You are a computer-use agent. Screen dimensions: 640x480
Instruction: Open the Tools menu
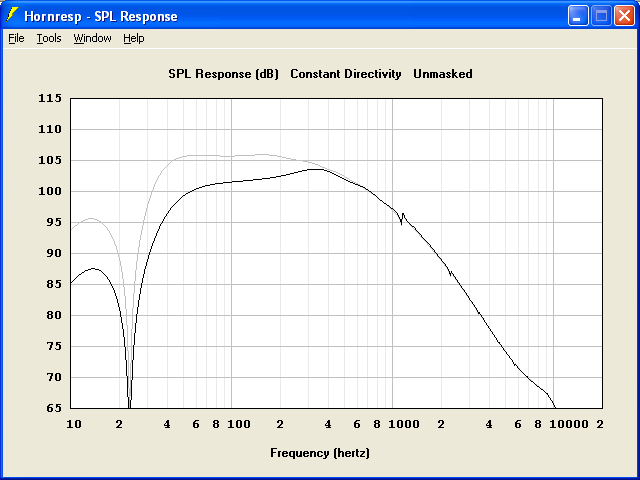[49, 38]
